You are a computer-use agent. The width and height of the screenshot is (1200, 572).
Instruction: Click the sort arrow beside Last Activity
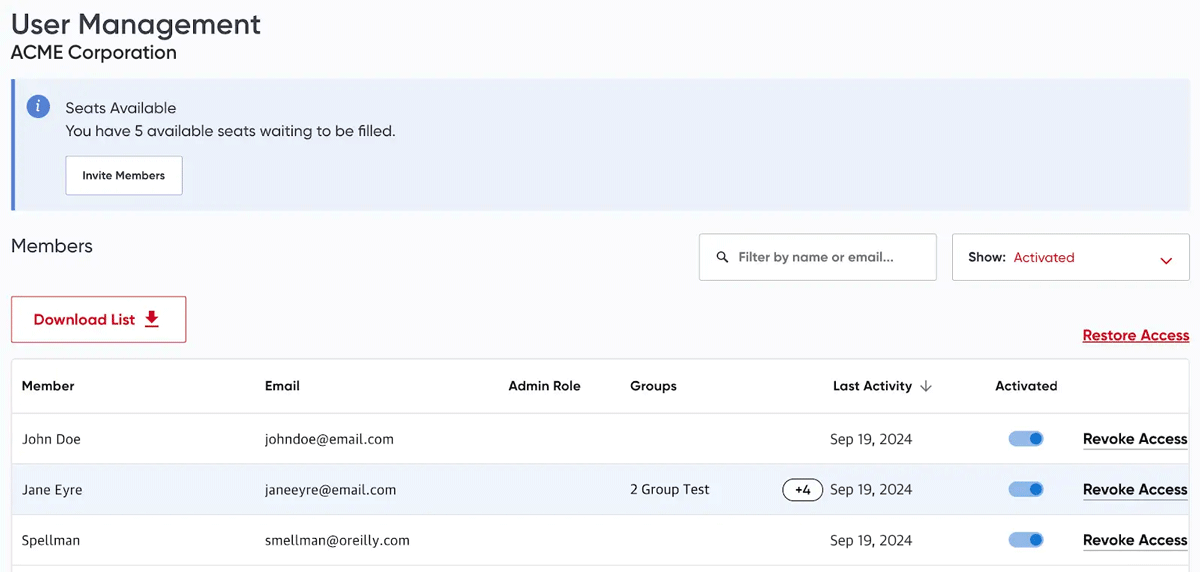926,386
